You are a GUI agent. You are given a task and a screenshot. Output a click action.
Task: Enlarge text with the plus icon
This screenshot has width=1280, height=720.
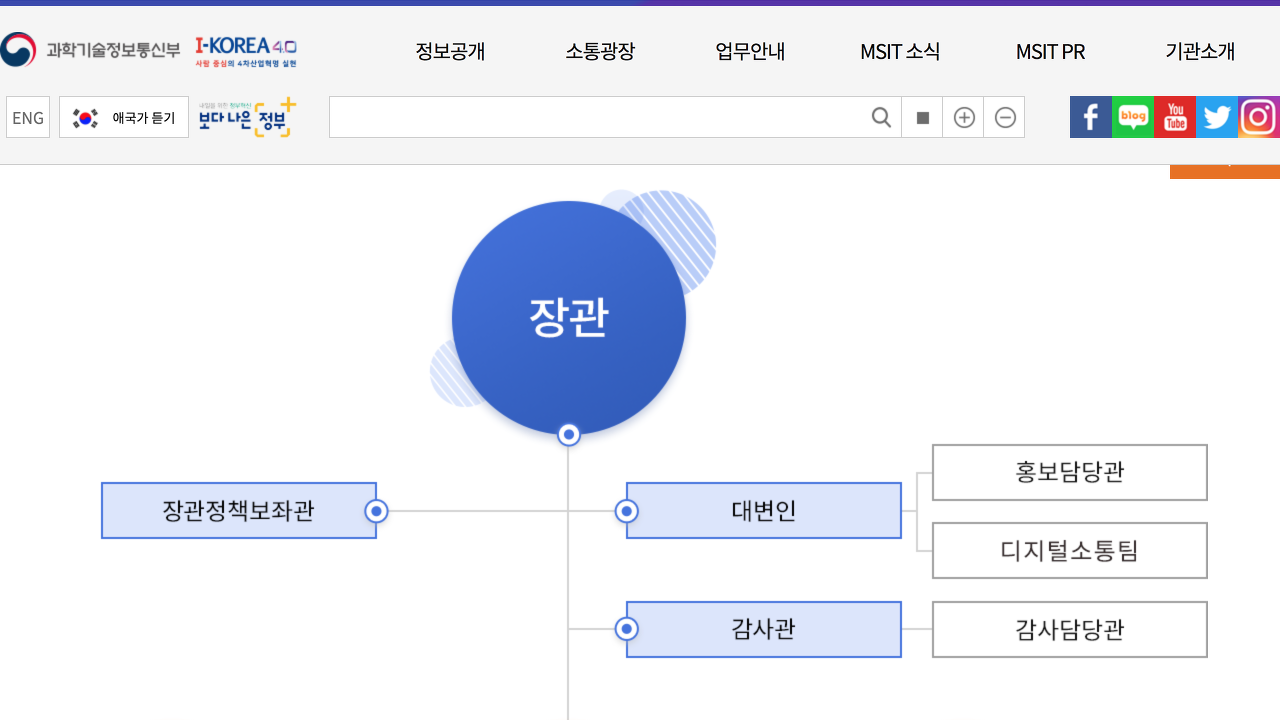(x=963, y=117)
